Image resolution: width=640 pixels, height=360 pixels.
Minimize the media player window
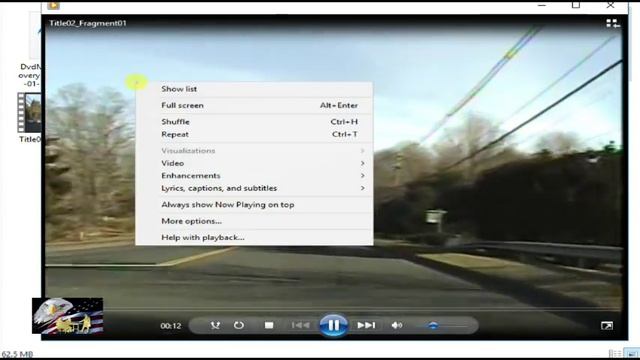pos(542,5)
